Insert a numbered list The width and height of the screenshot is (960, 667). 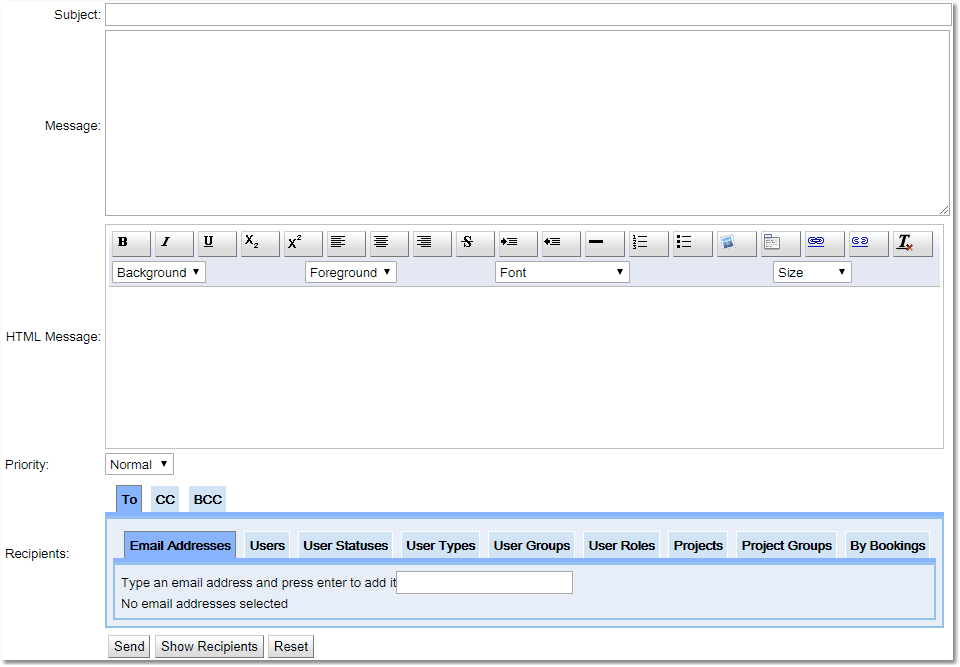coord(648,243)
